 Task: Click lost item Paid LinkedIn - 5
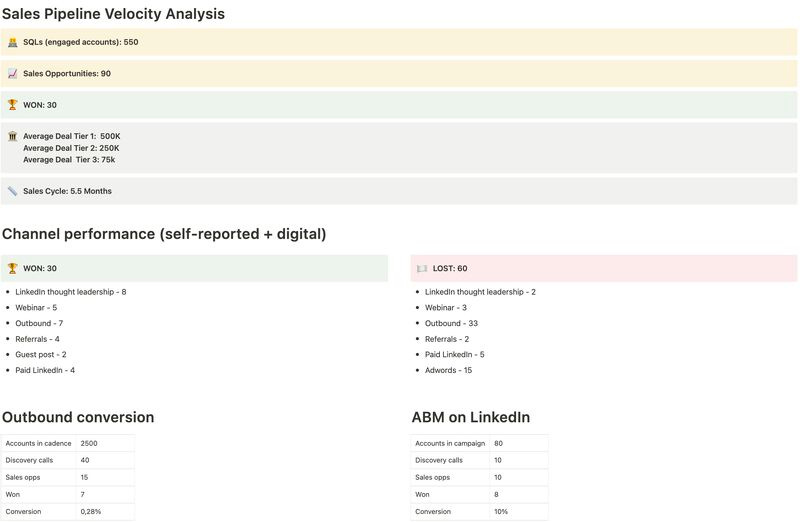[455, 355]
